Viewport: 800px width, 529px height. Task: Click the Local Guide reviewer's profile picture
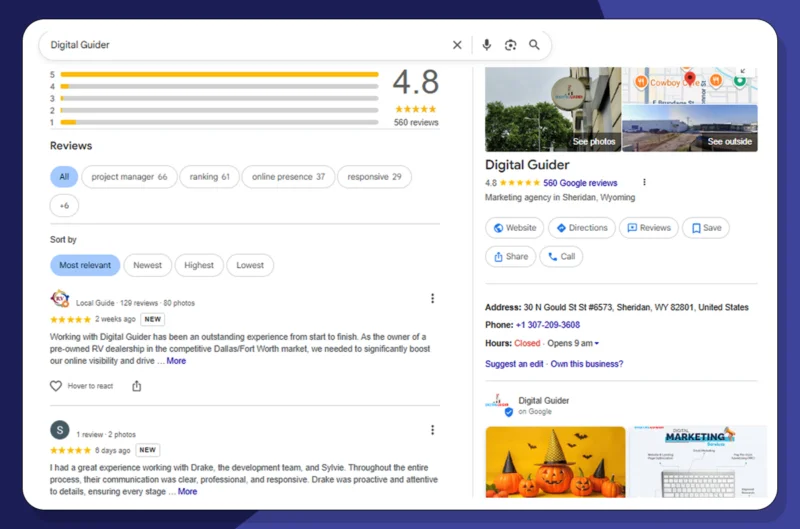[x=60, y=298]
